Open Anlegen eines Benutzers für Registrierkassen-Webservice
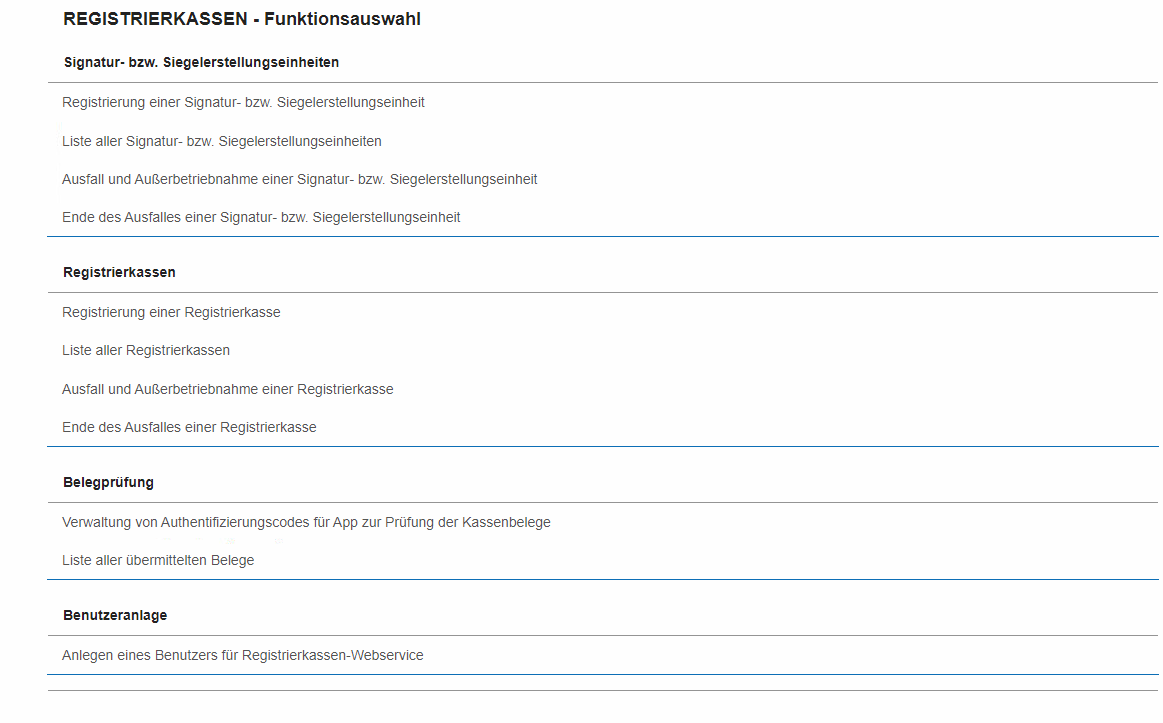This screenshot has width=1163, height=723. pos(242,655)
